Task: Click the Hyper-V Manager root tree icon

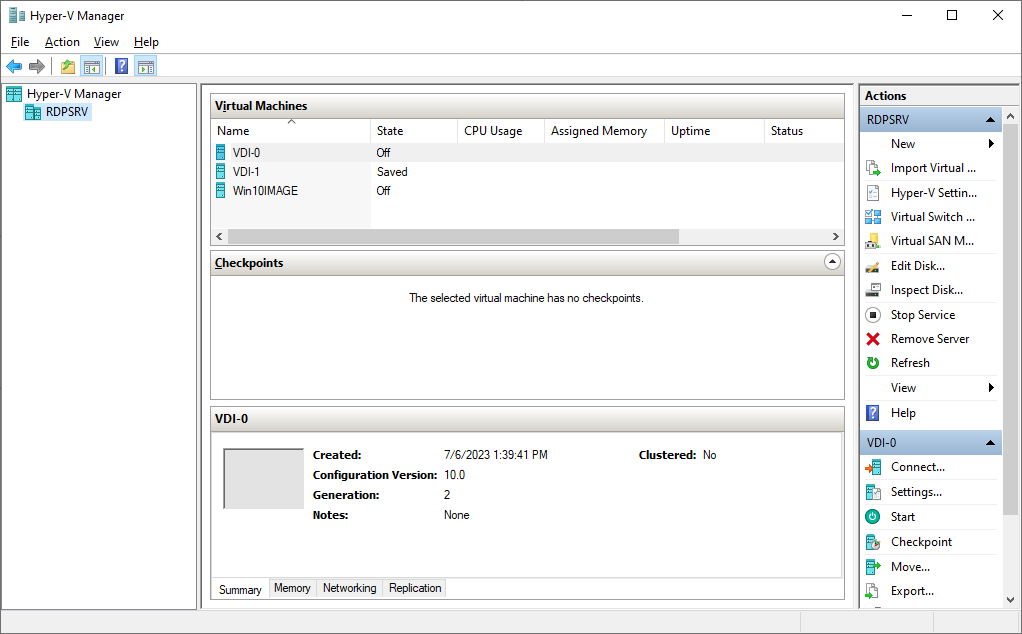Action: (14, 94)
